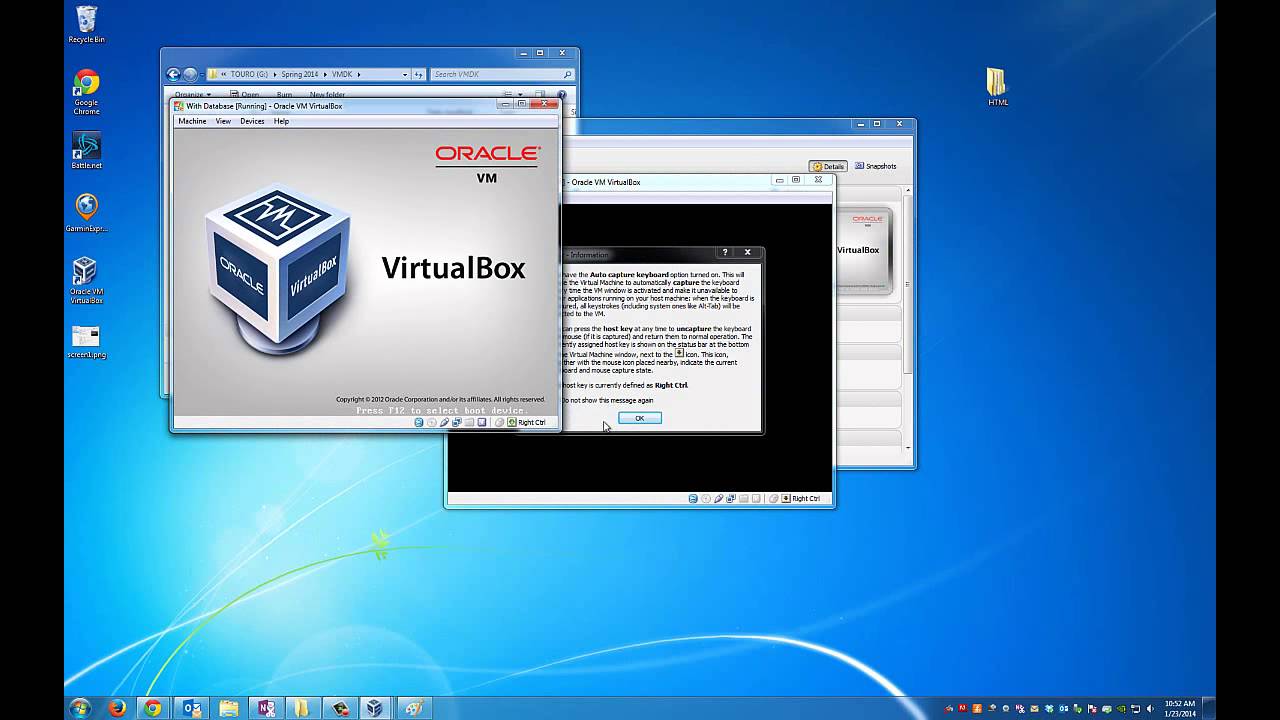Click the display icon in With Database status bar
The height and width of the screenshot is (720, 1280).
482,422
